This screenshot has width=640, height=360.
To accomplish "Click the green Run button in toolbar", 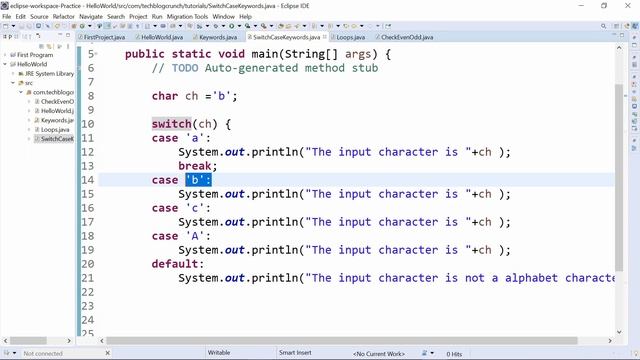I will [x=231, y=26].
